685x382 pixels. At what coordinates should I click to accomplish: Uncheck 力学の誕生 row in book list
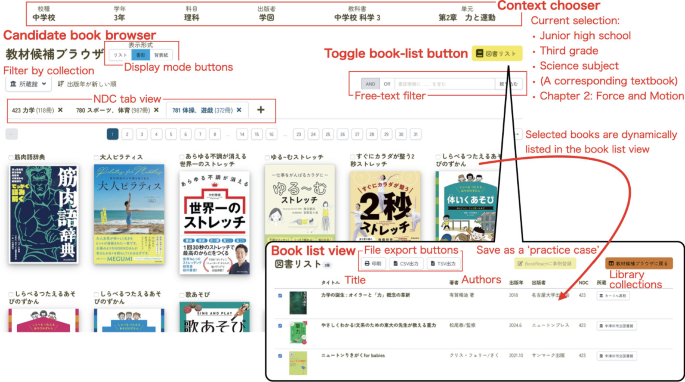[x=280, y=295]
